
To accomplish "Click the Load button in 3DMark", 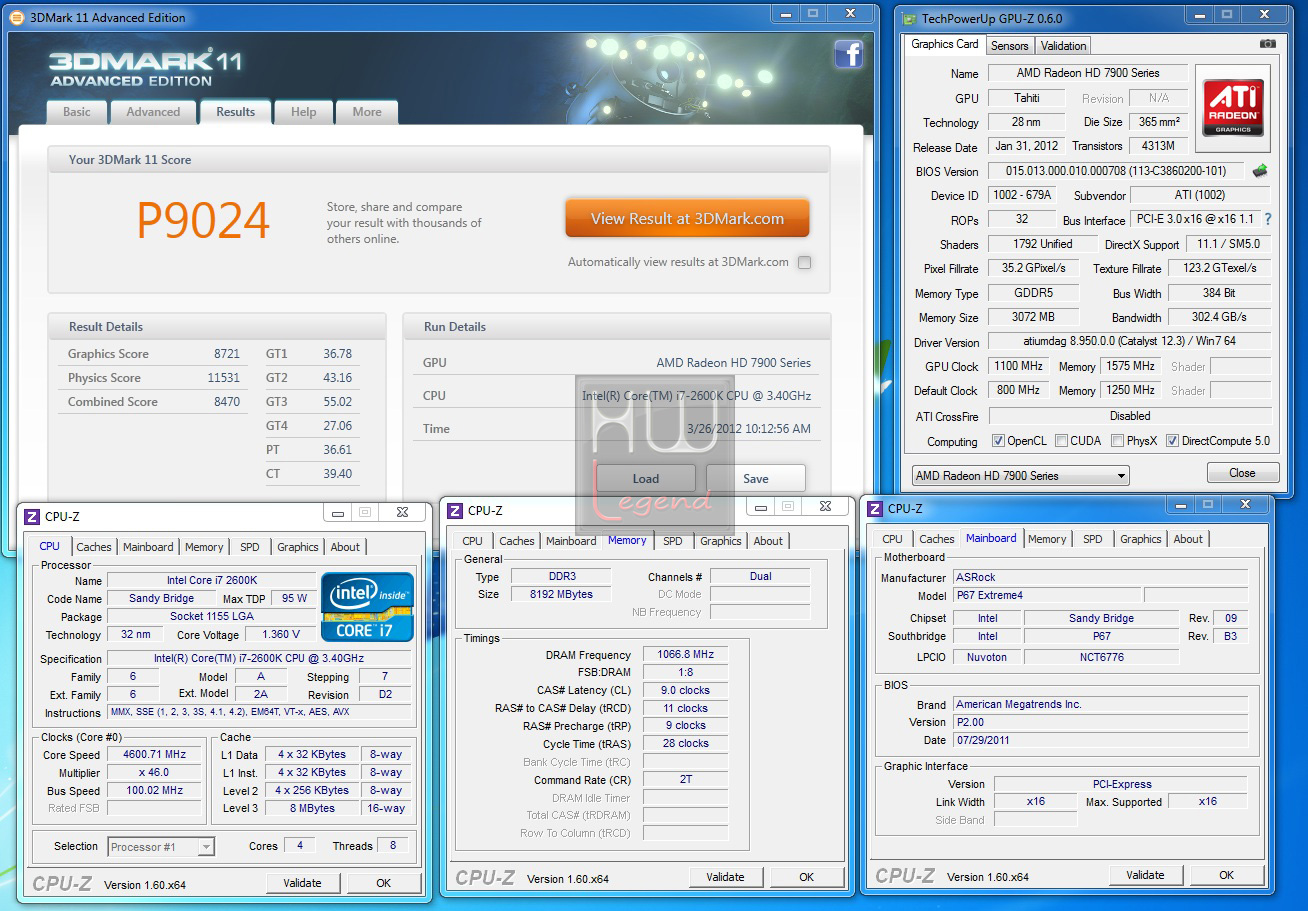I will 646,479.
